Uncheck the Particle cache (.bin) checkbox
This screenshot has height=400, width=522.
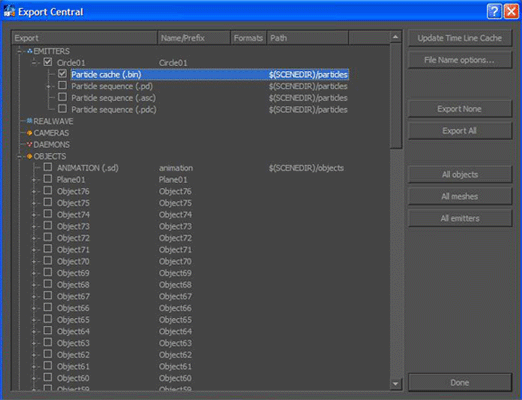(62, 73)
